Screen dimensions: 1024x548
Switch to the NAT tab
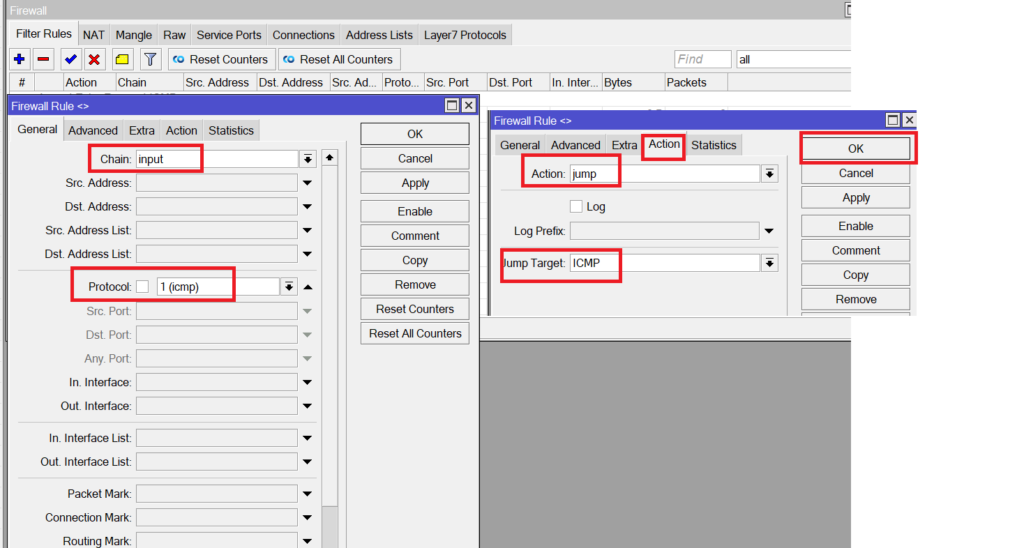click(x=93, y=35)
